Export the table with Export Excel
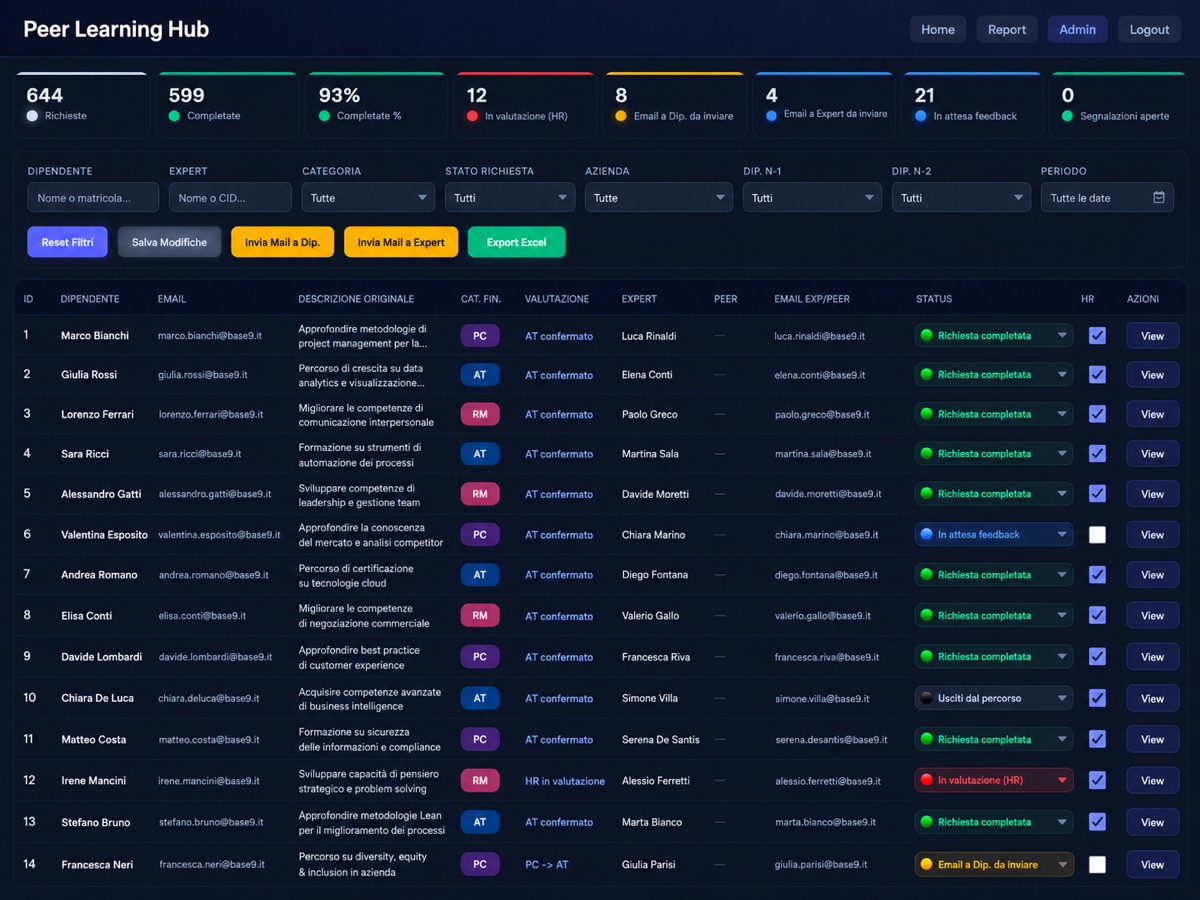The width and height of the screenshot is (1200, 900). click(x=516, y=242)
